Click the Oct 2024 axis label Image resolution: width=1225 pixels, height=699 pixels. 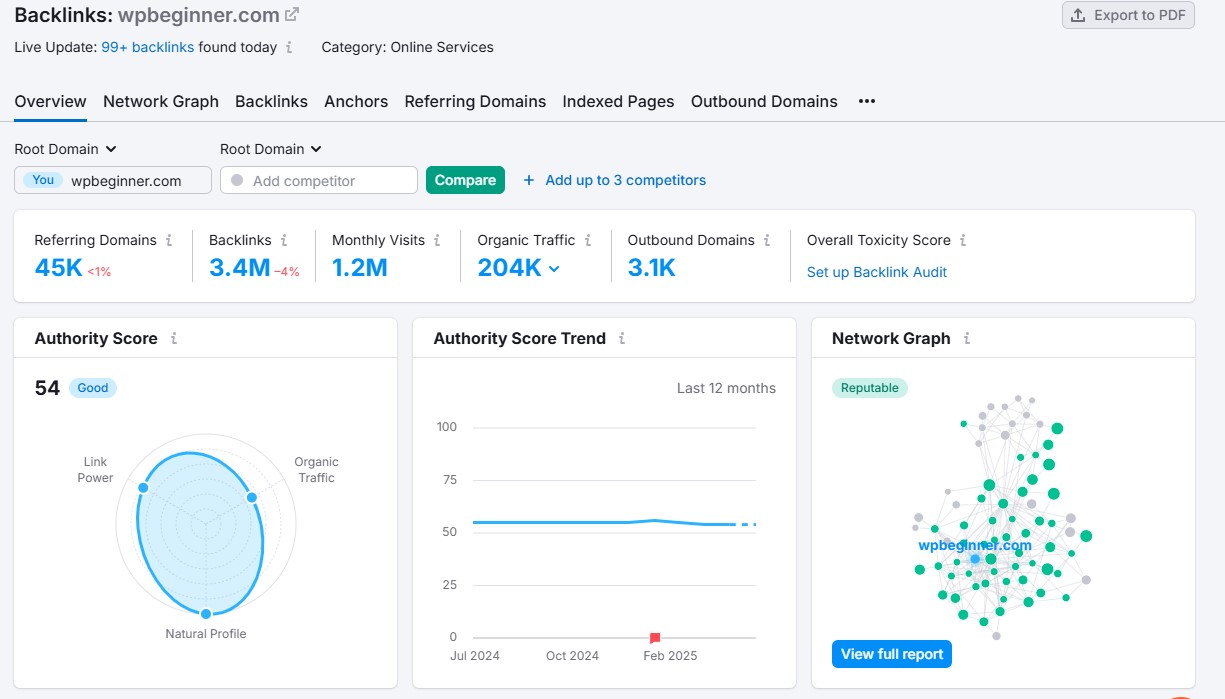point(572,656)
